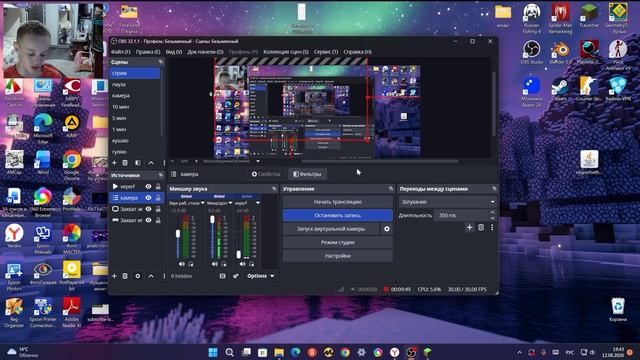
Task: Click the 350 ms duration field
Action: (461, 215)
